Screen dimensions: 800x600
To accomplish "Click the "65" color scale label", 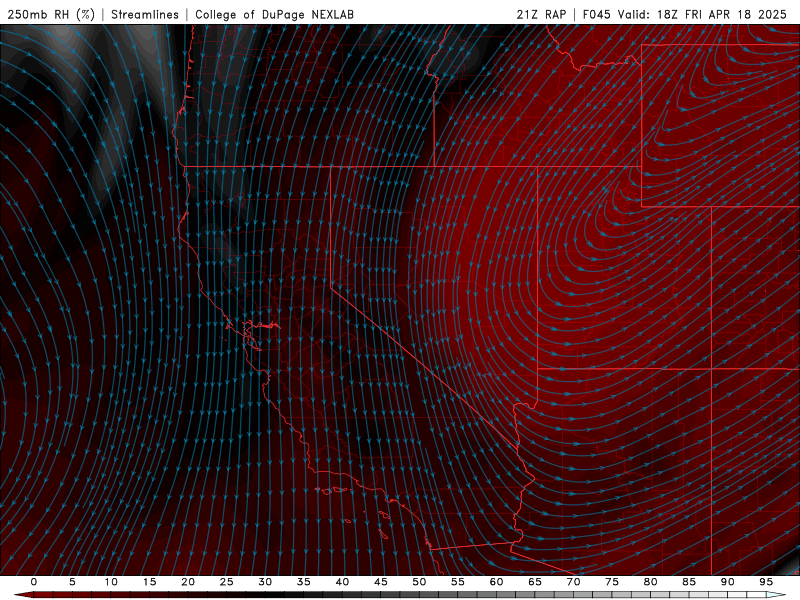I will point(534,582).
